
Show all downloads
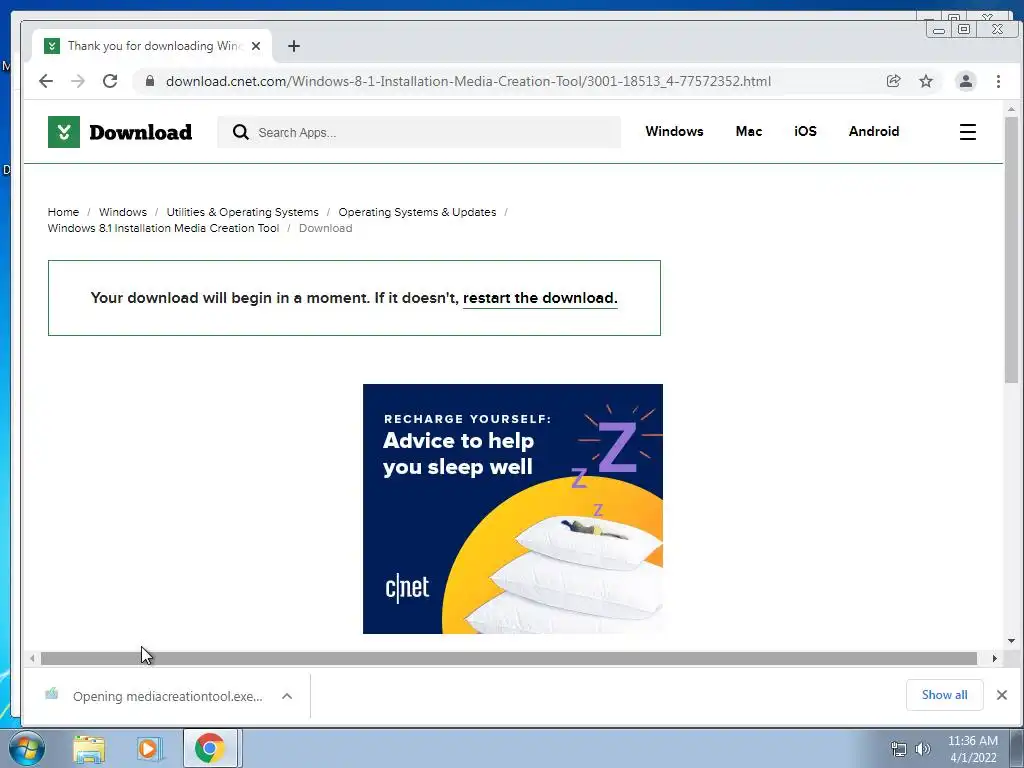tap(944, 695)
